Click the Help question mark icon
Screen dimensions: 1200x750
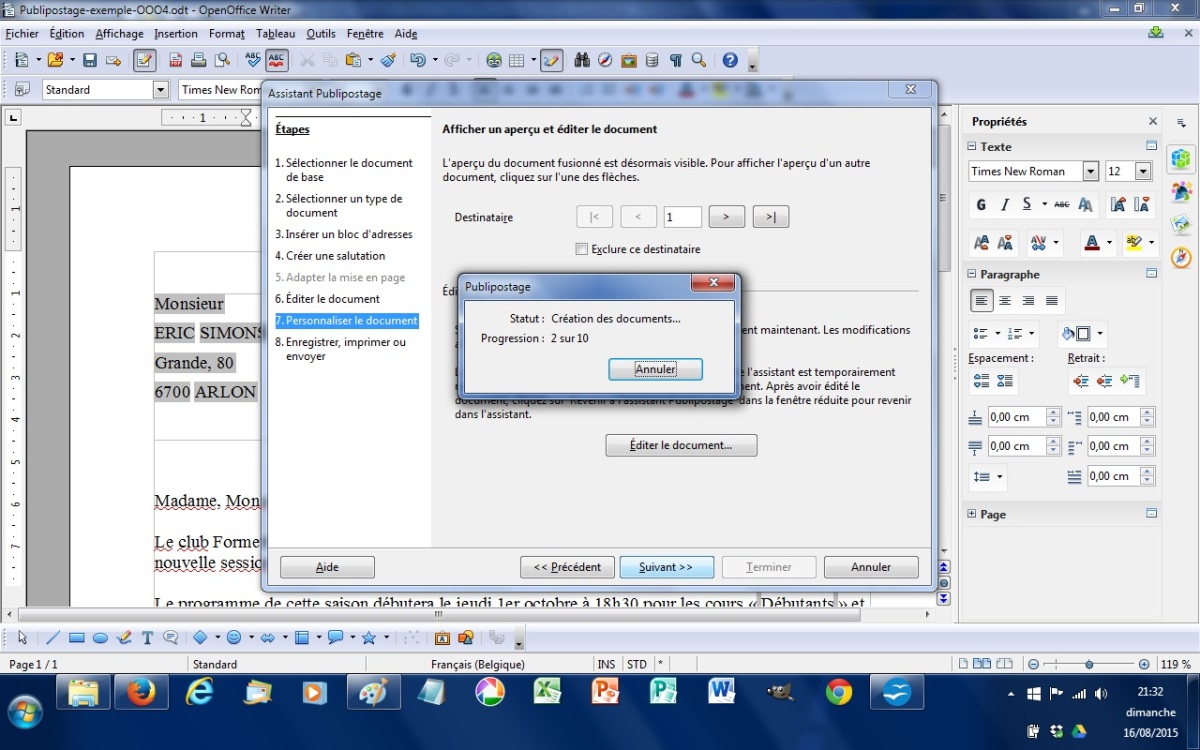coord(730,60)
